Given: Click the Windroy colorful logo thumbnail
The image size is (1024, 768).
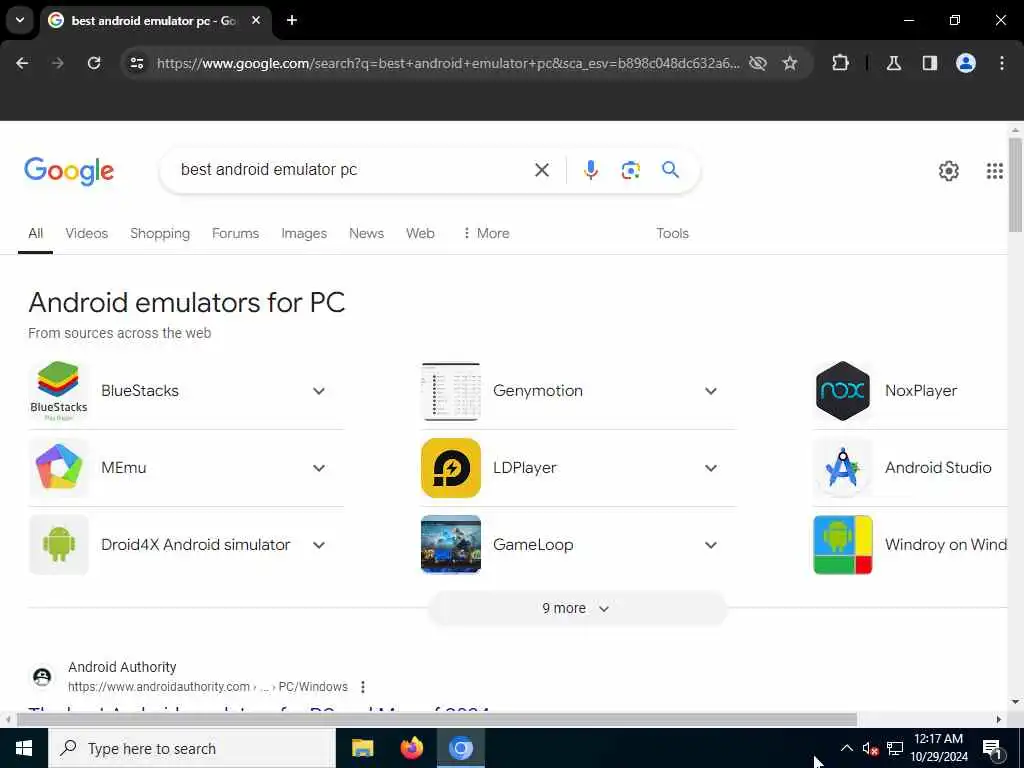Looking at the screenshot, I should pyautogui.click(x=842, y=545).
